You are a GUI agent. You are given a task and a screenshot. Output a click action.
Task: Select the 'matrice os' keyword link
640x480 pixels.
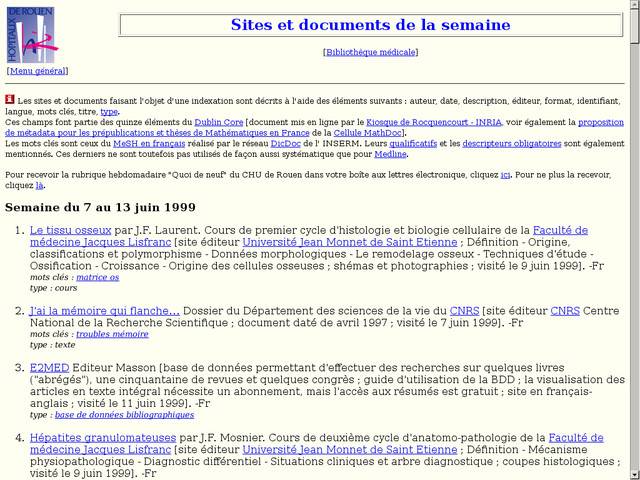pyautogui.click(x=98, y=277)
